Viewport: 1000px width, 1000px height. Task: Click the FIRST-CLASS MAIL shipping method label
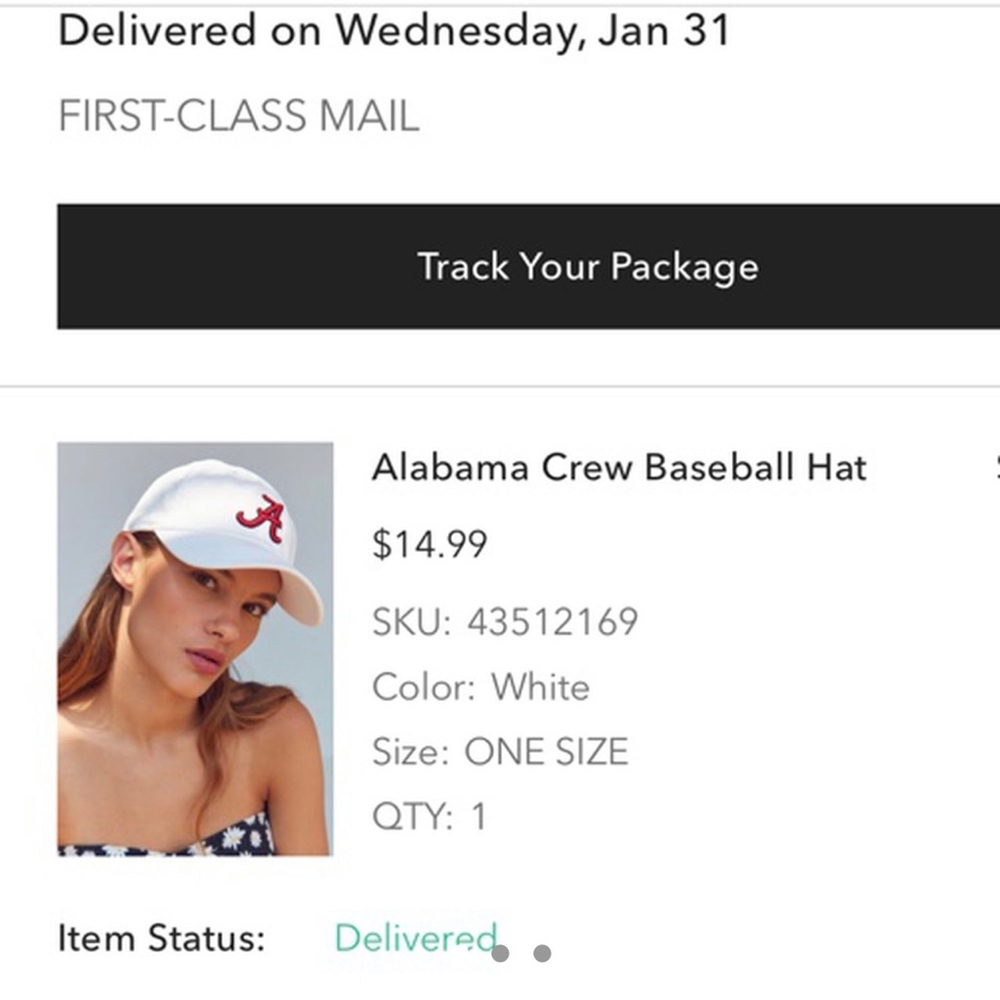[x=238, y=115]
